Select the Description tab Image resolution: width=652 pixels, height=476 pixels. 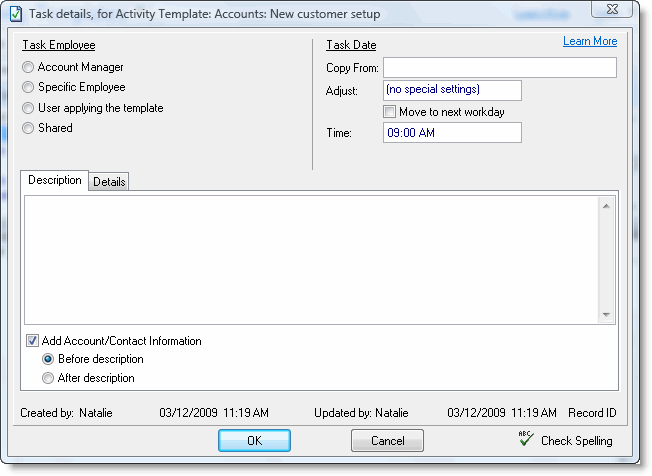55,181
